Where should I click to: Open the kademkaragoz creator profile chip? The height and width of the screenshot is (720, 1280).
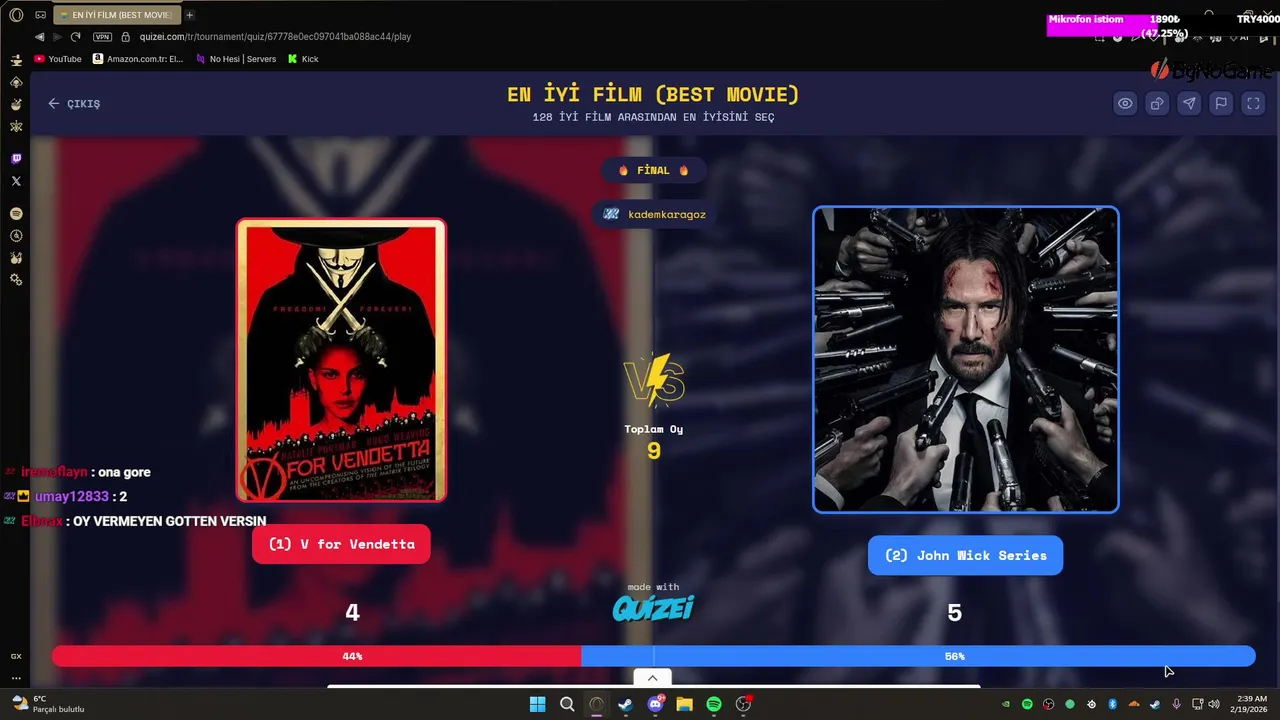655,214
